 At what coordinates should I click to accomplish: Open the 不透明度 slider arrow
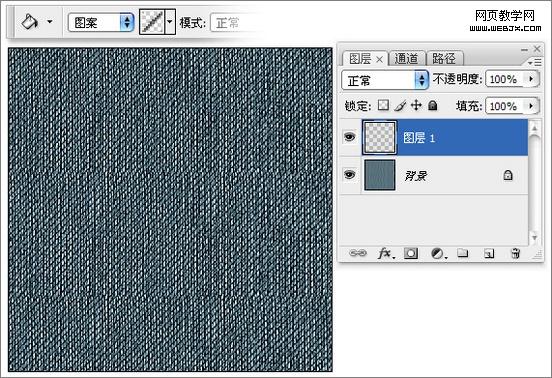coord(532,78)
